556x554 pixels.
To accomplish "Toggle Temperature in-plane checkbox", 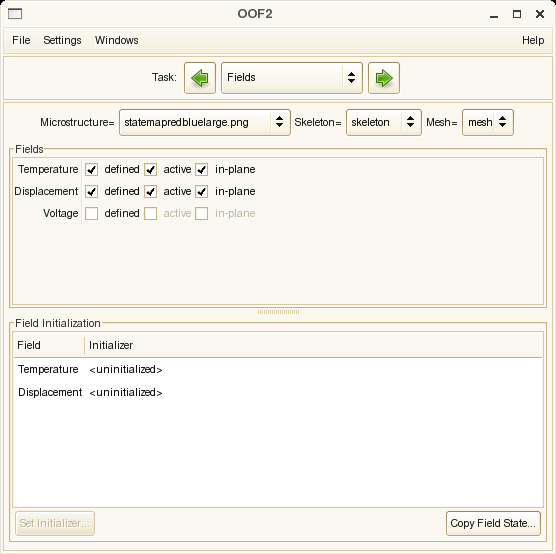I will [x=201, y=170].
